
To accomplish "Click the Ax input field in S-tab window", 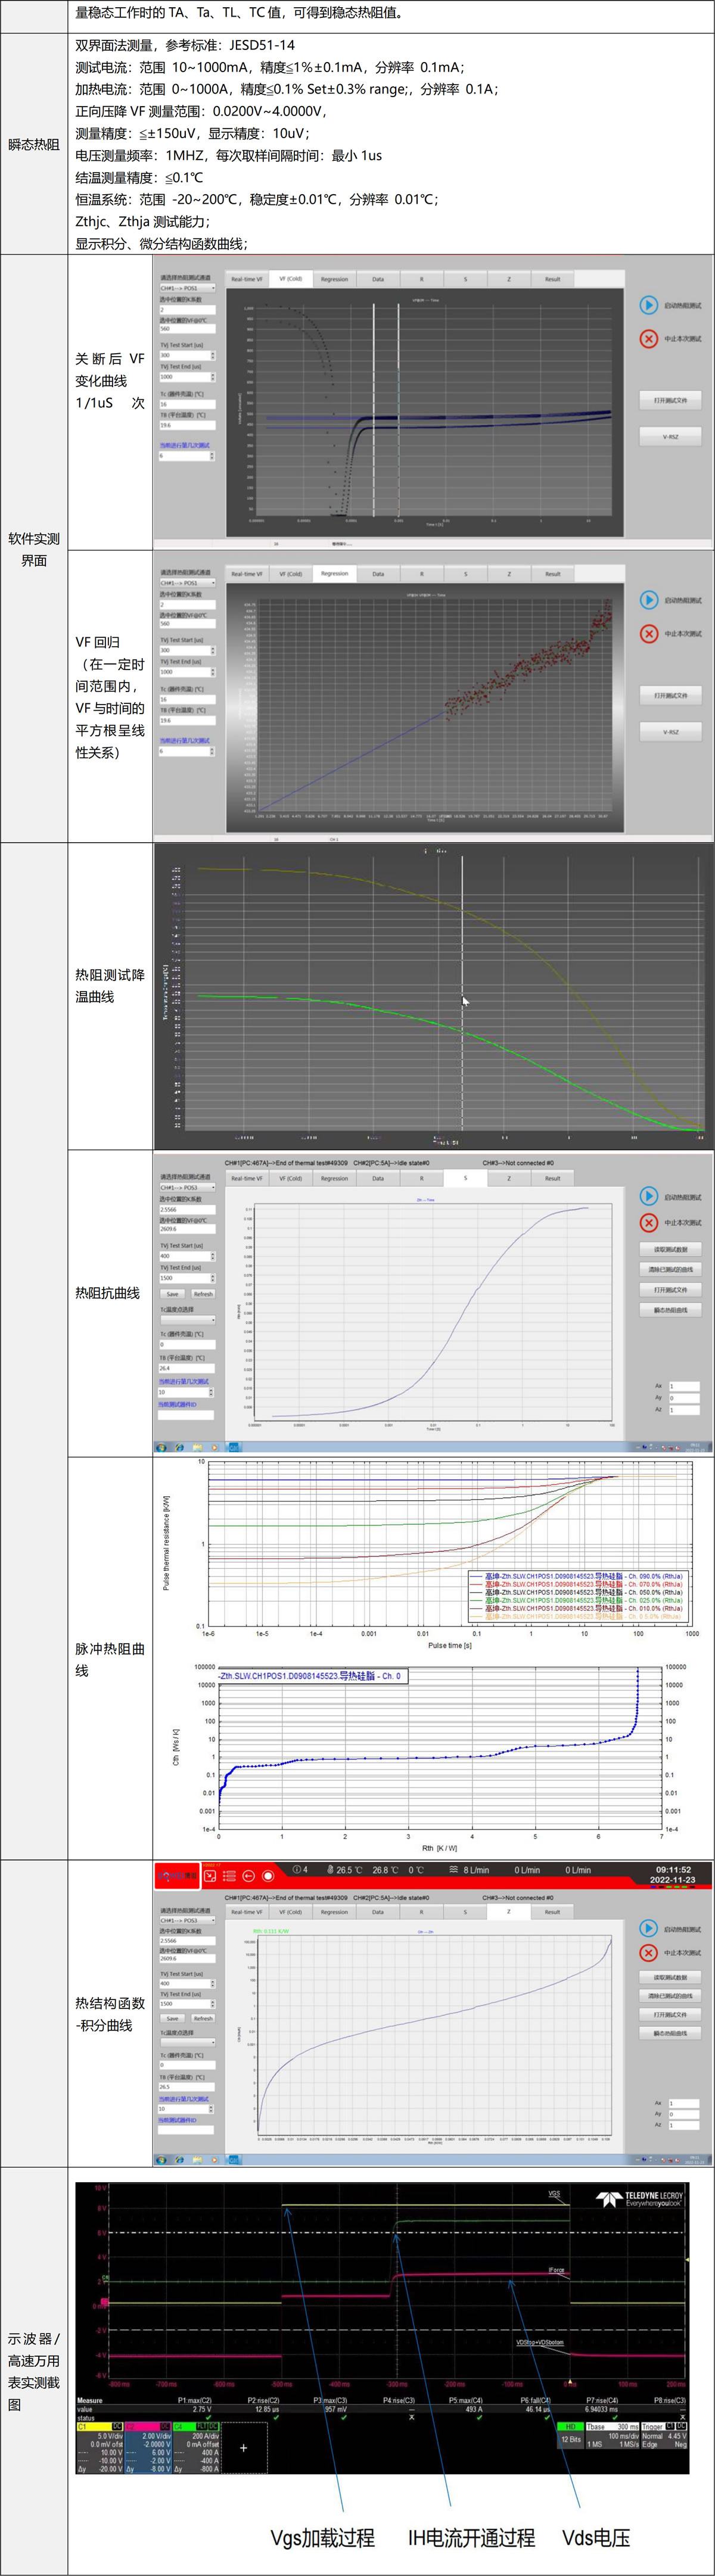I will coord(684,1386).
